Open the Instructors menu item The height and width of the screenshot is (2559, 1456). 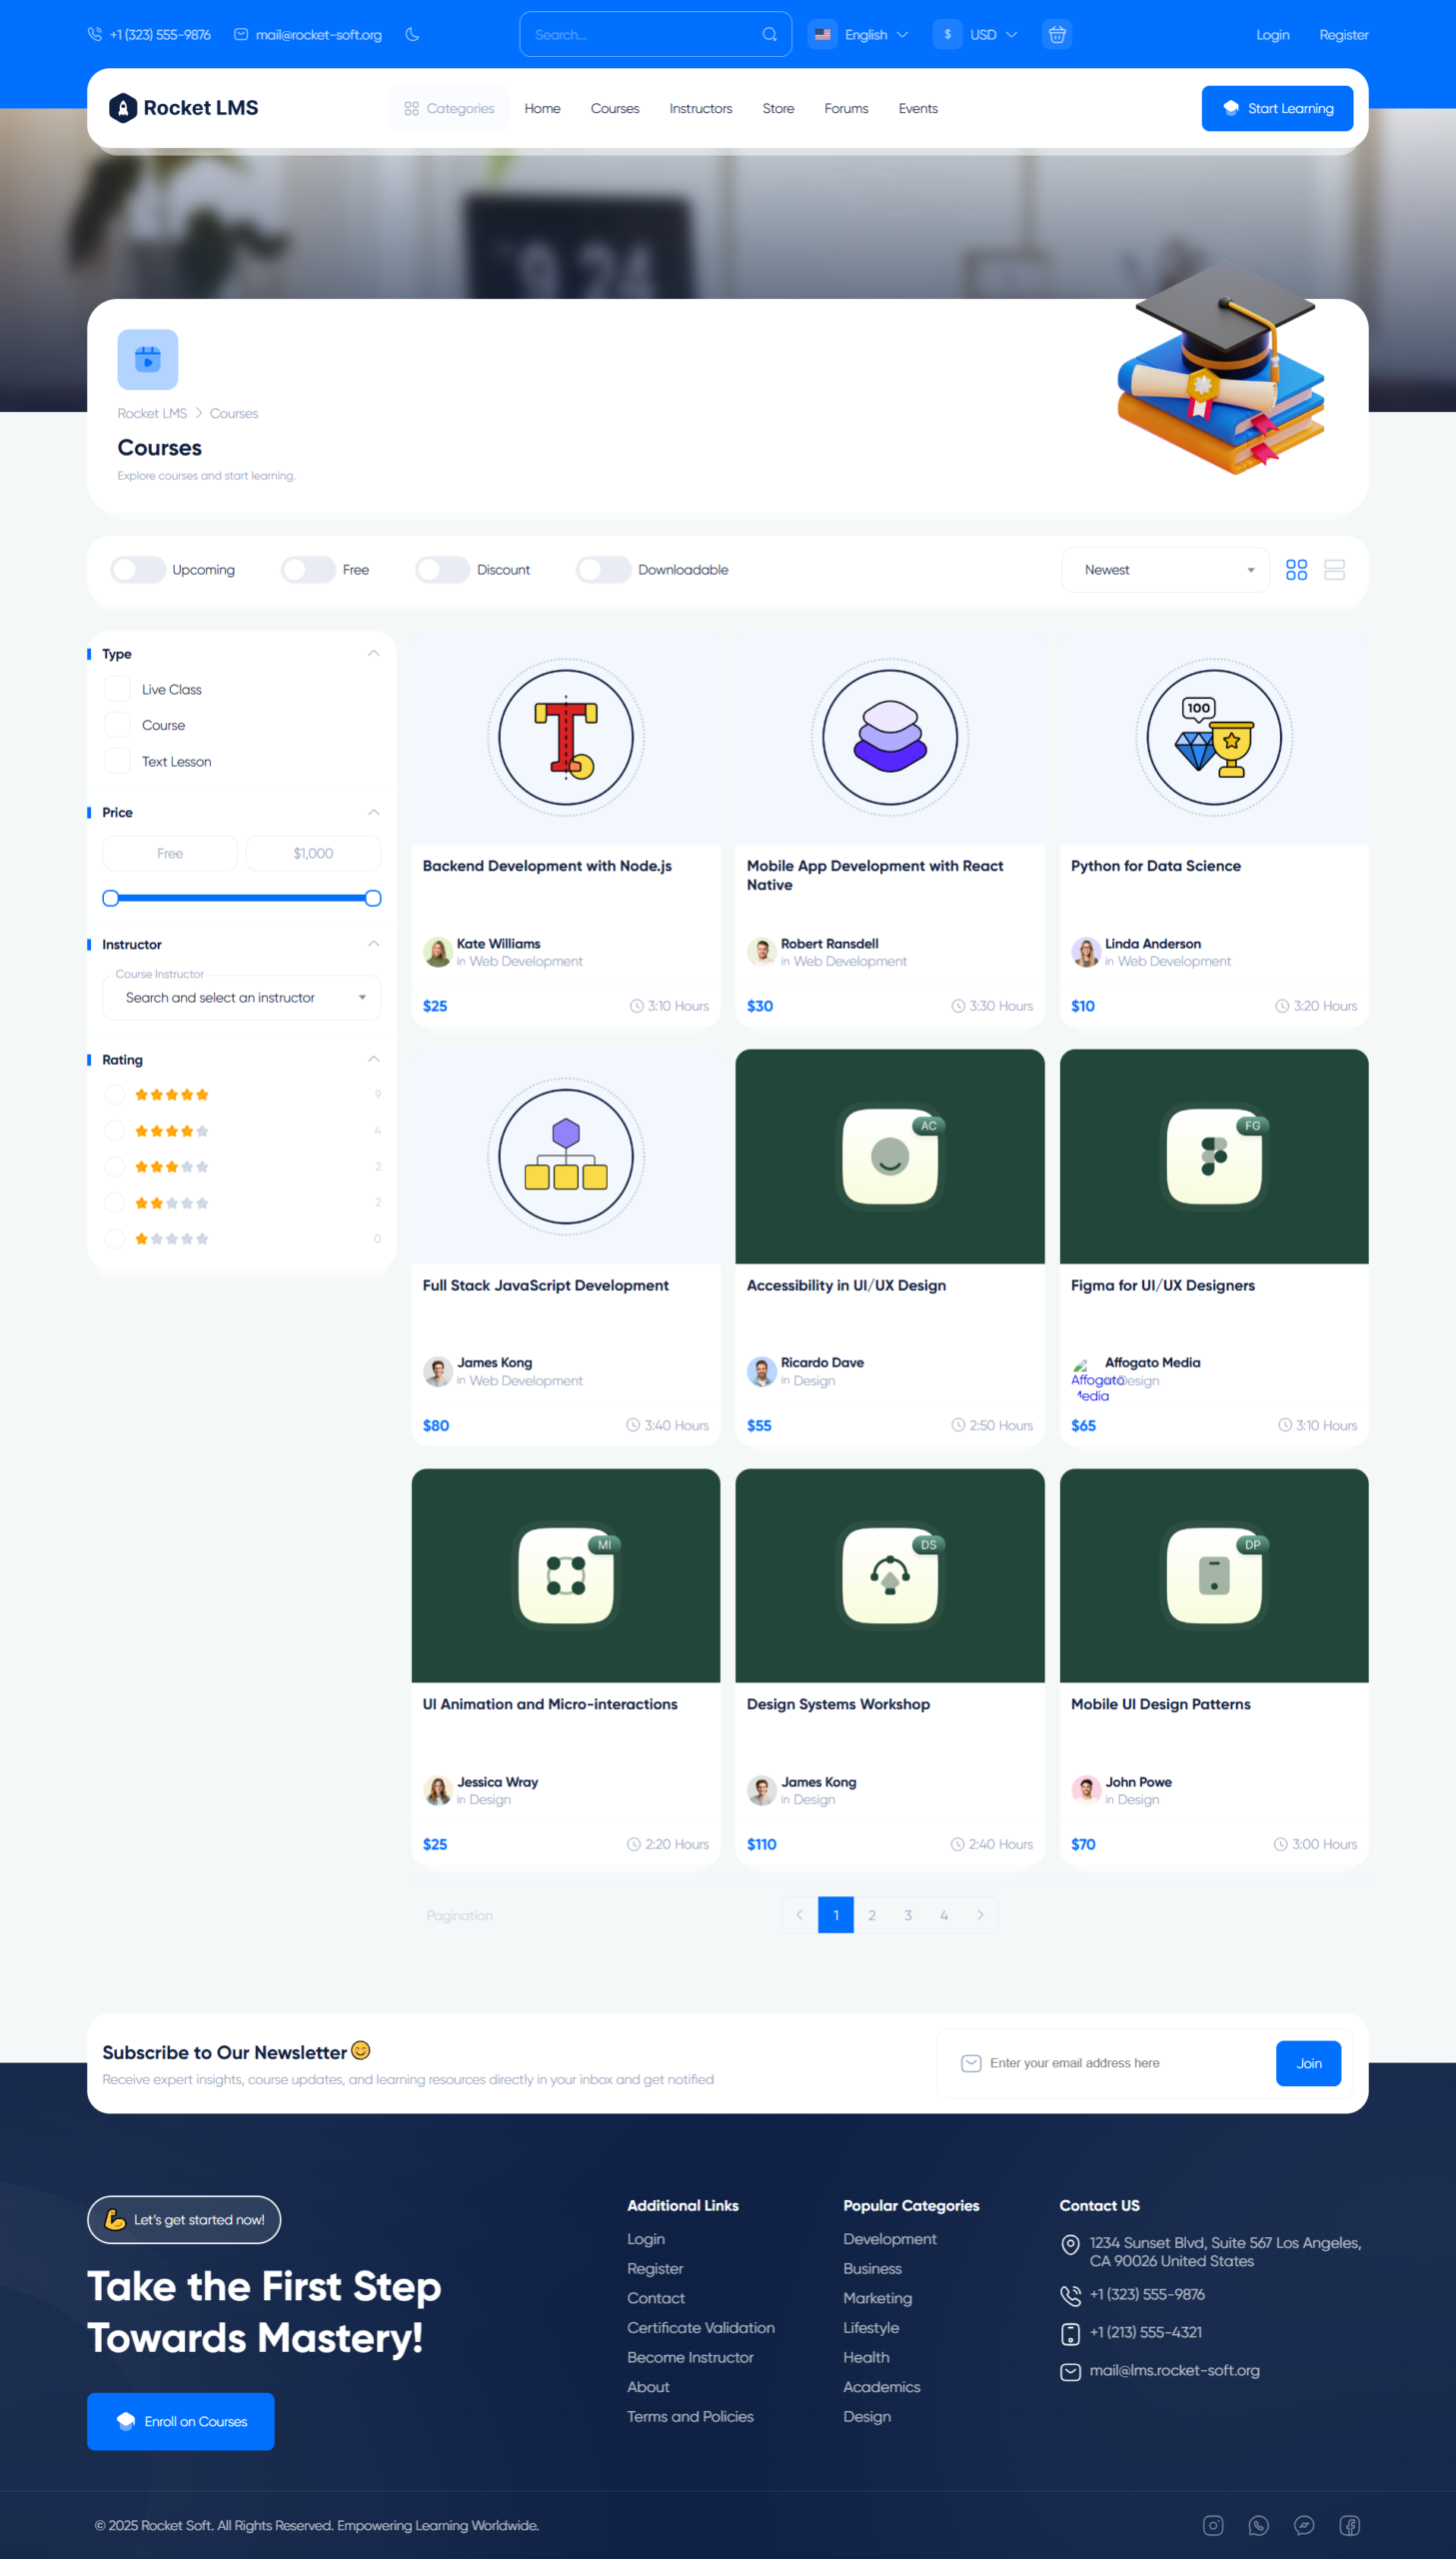pyautogui.click(x=700, y=108)
